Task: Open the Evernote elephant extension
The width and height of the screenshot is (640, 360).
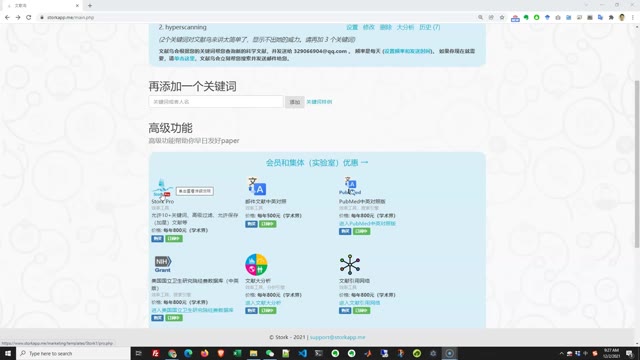Action: [x=526, y=18]
